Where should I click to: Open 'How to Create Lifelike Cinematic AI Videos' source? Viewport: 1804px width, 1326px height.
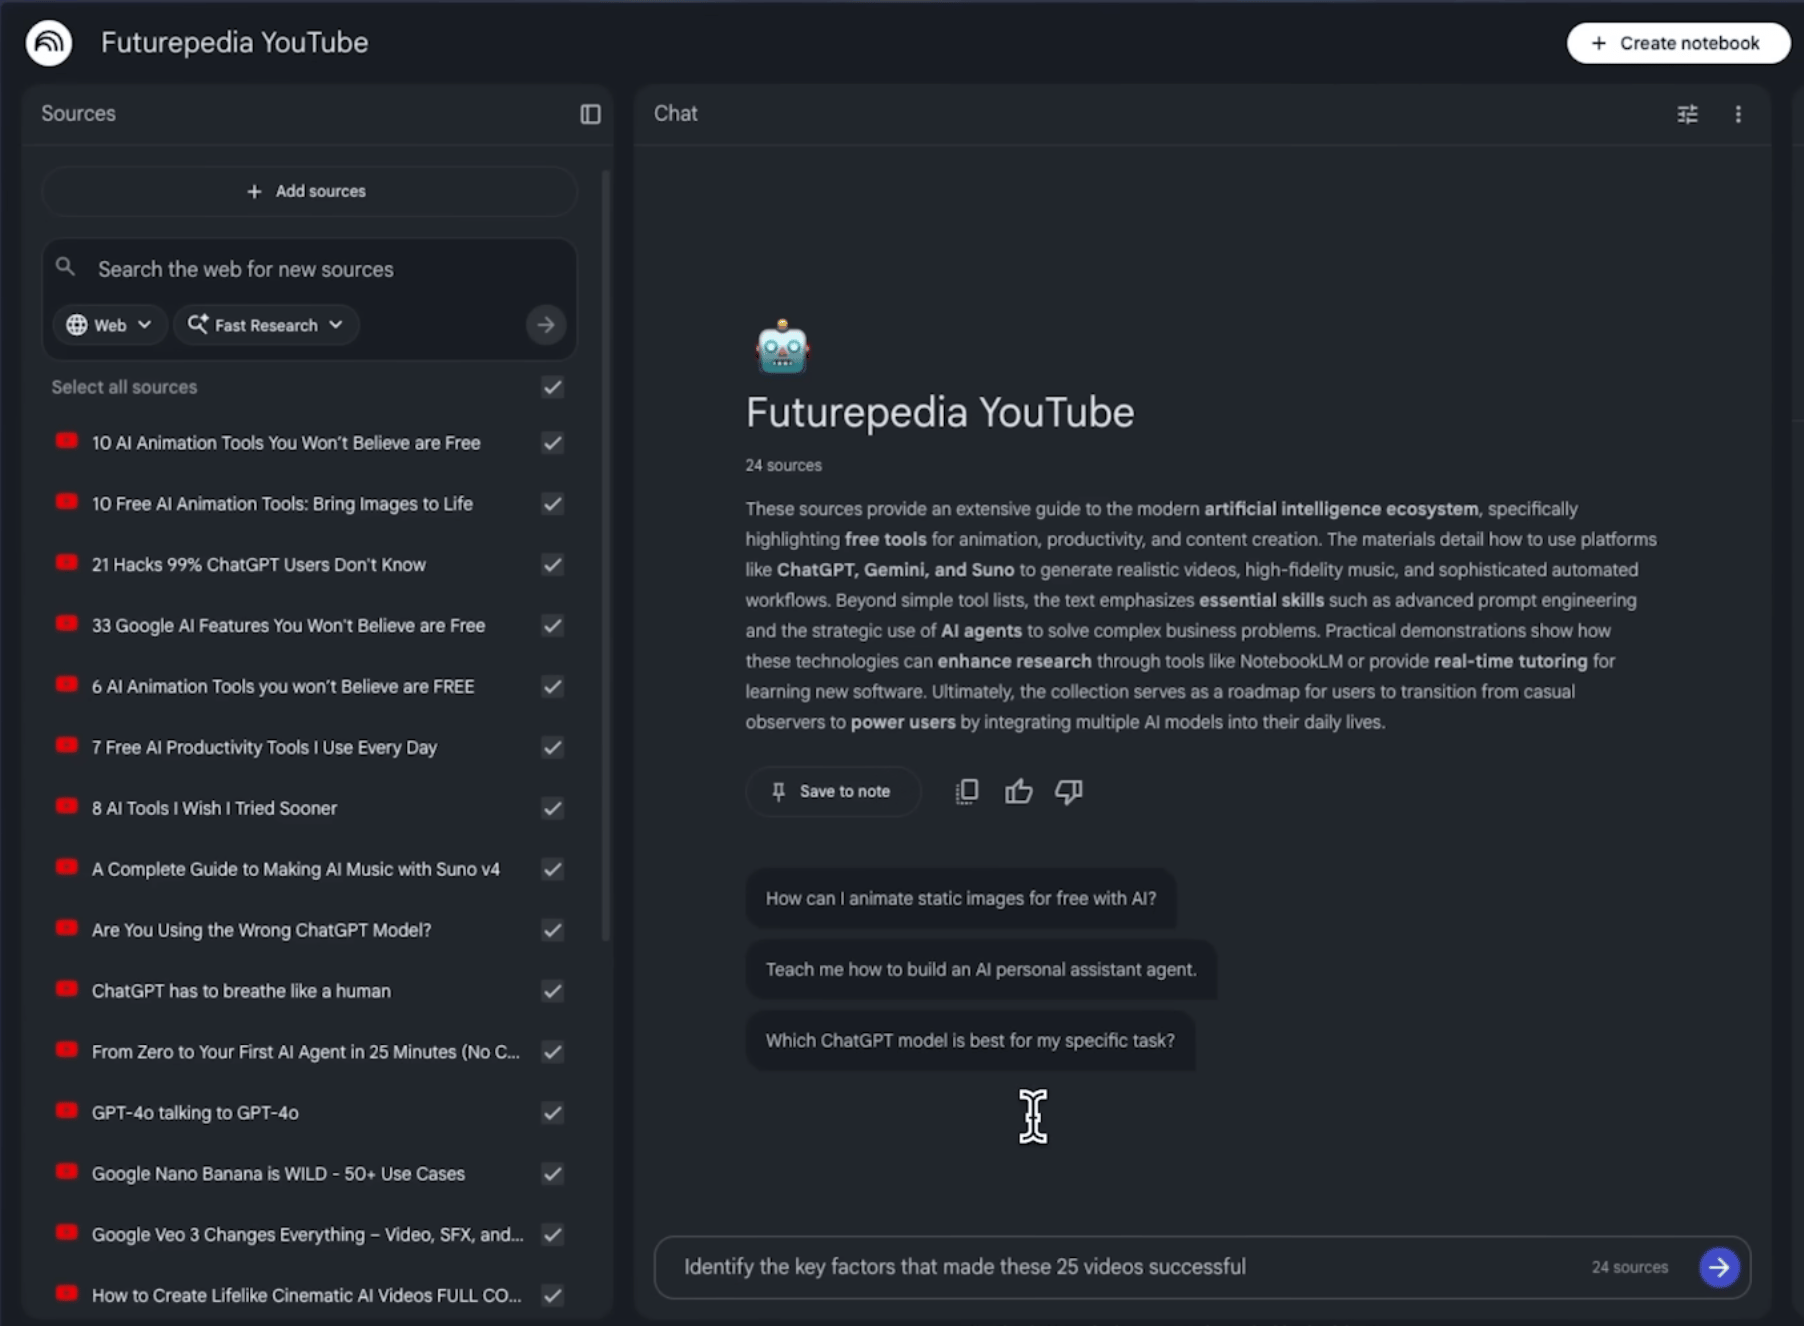click(306, 1296)
